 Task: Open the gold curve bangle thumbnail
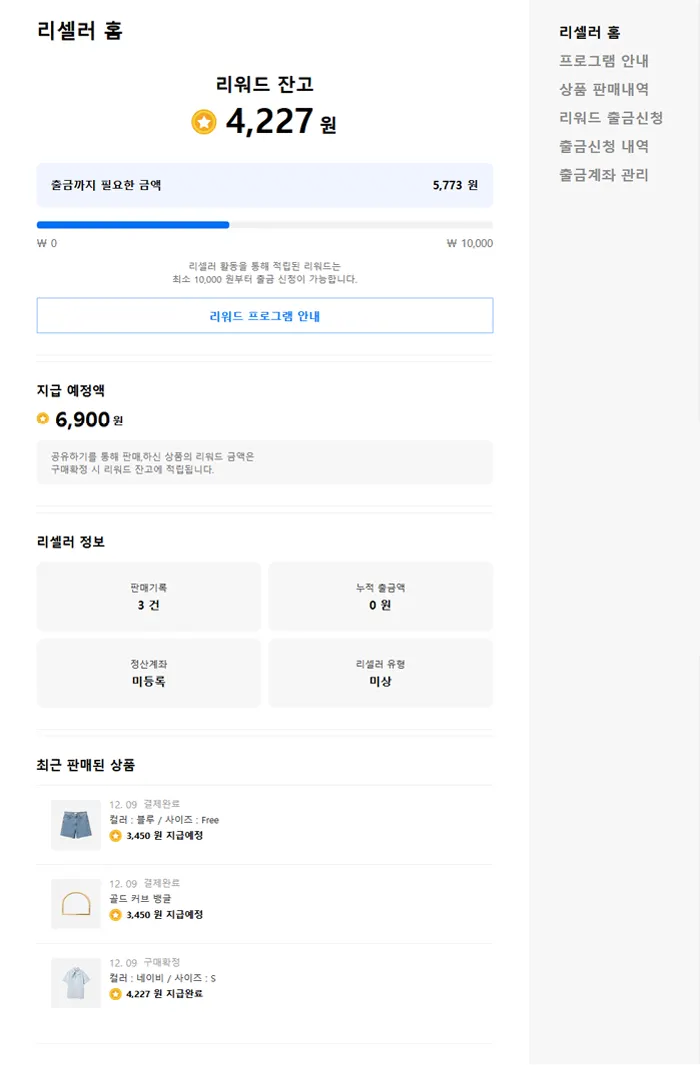click(x=76, y=904)
